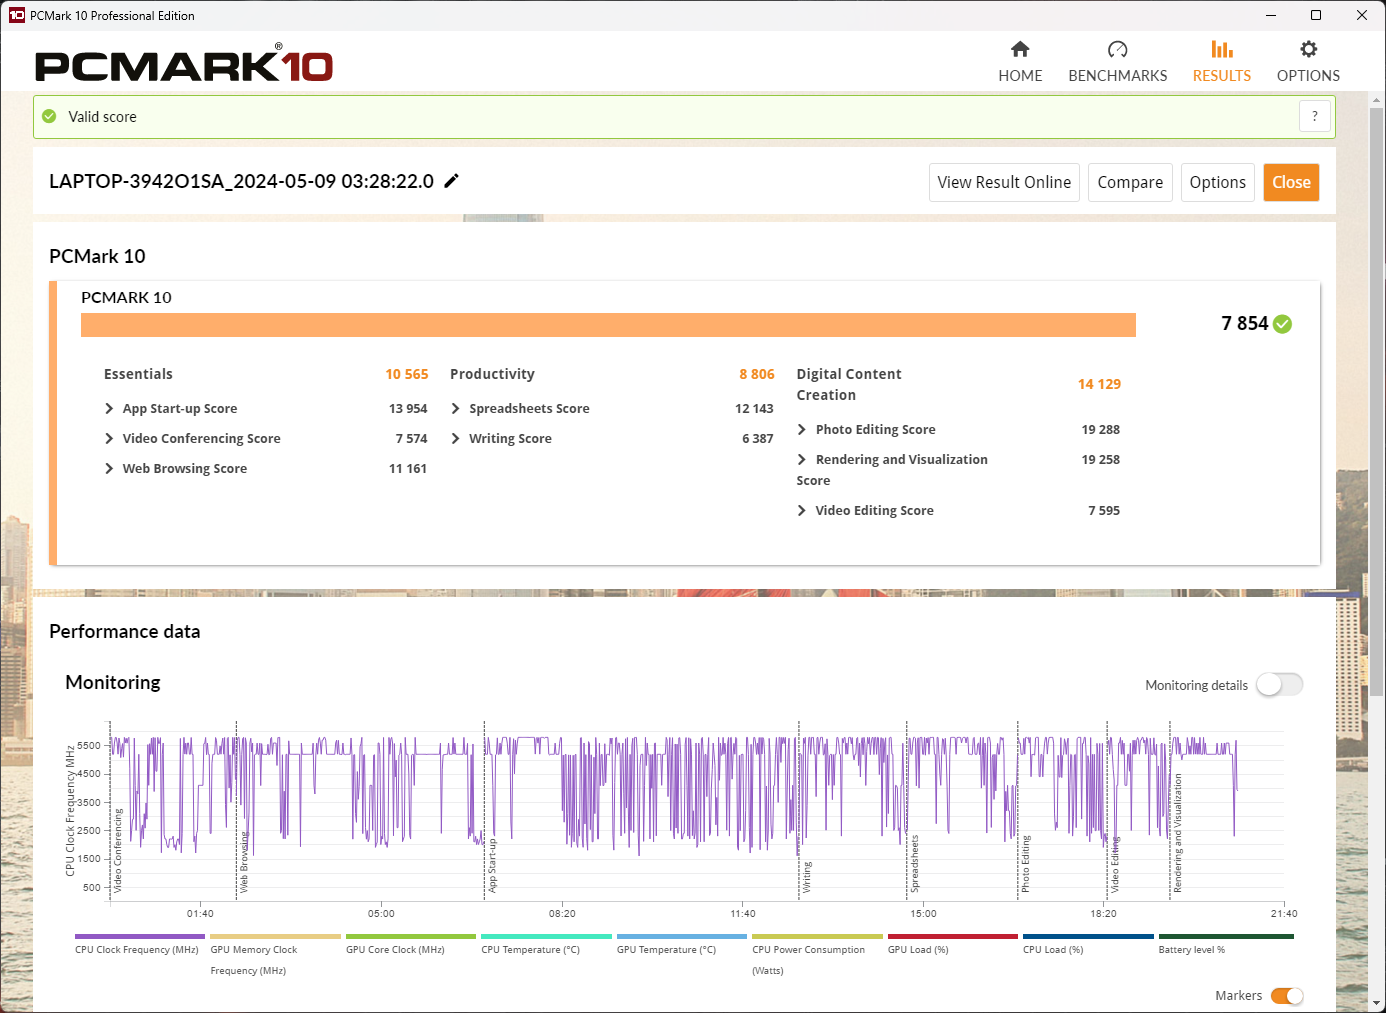Enable the Monitoring details toggle
This screenshot has width=1386, height=1013.
point(1279,685)
